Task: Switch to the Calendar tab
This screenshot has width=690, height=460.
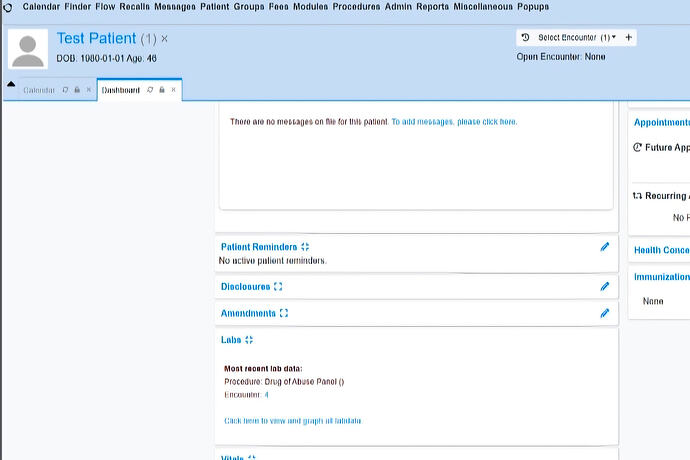Action: click(39, 90)
